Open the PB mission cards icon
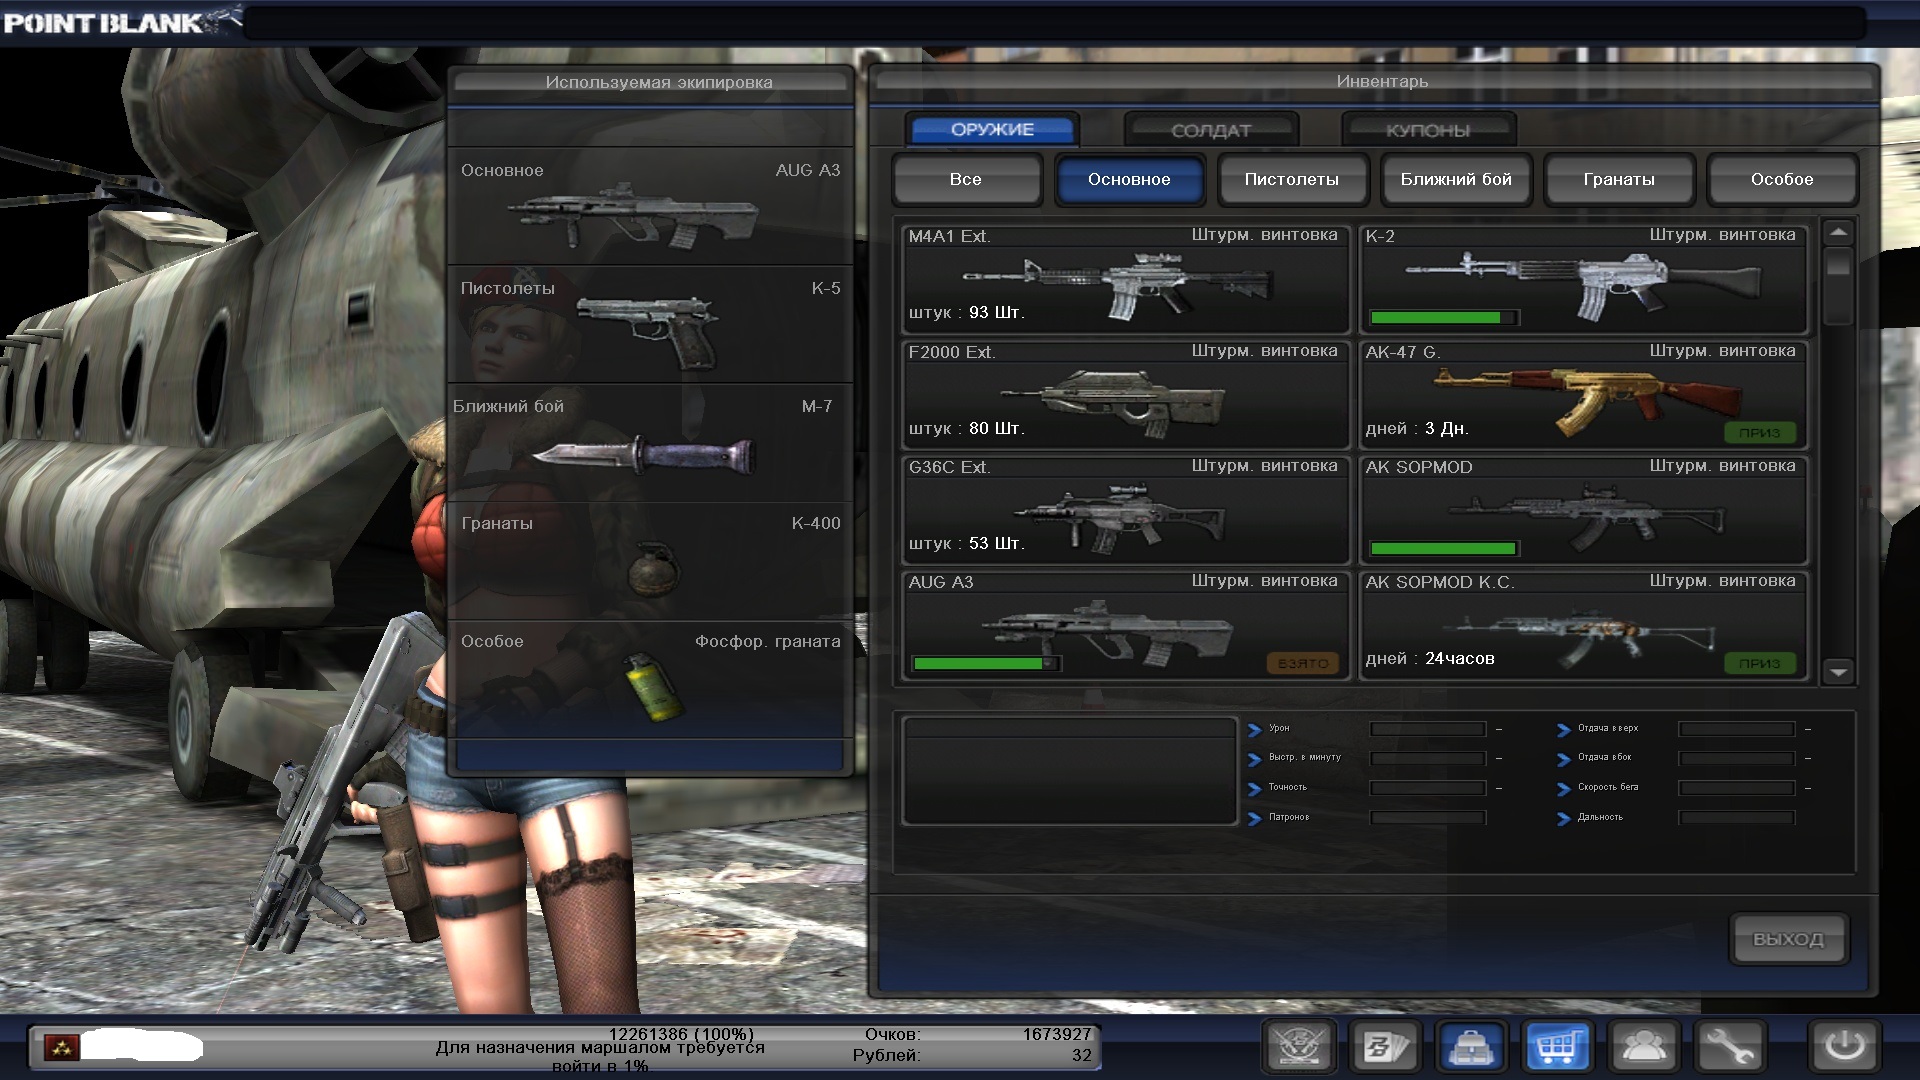 [x=1385, y=1047]
